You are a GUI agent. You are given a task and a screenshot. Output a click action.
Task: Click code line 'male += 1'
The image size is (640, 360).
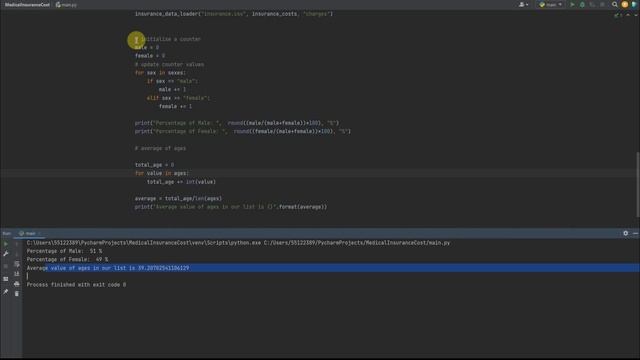172,89
